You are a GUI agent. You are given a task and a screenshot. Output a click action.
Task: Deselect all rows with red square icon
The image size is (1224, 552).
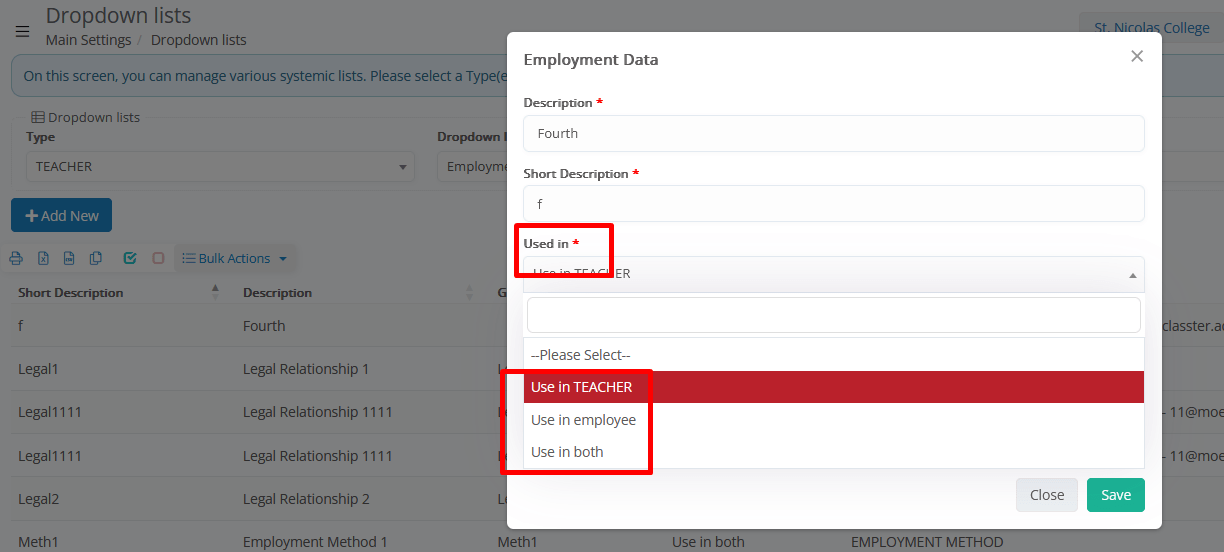click(x=158, y=258)
